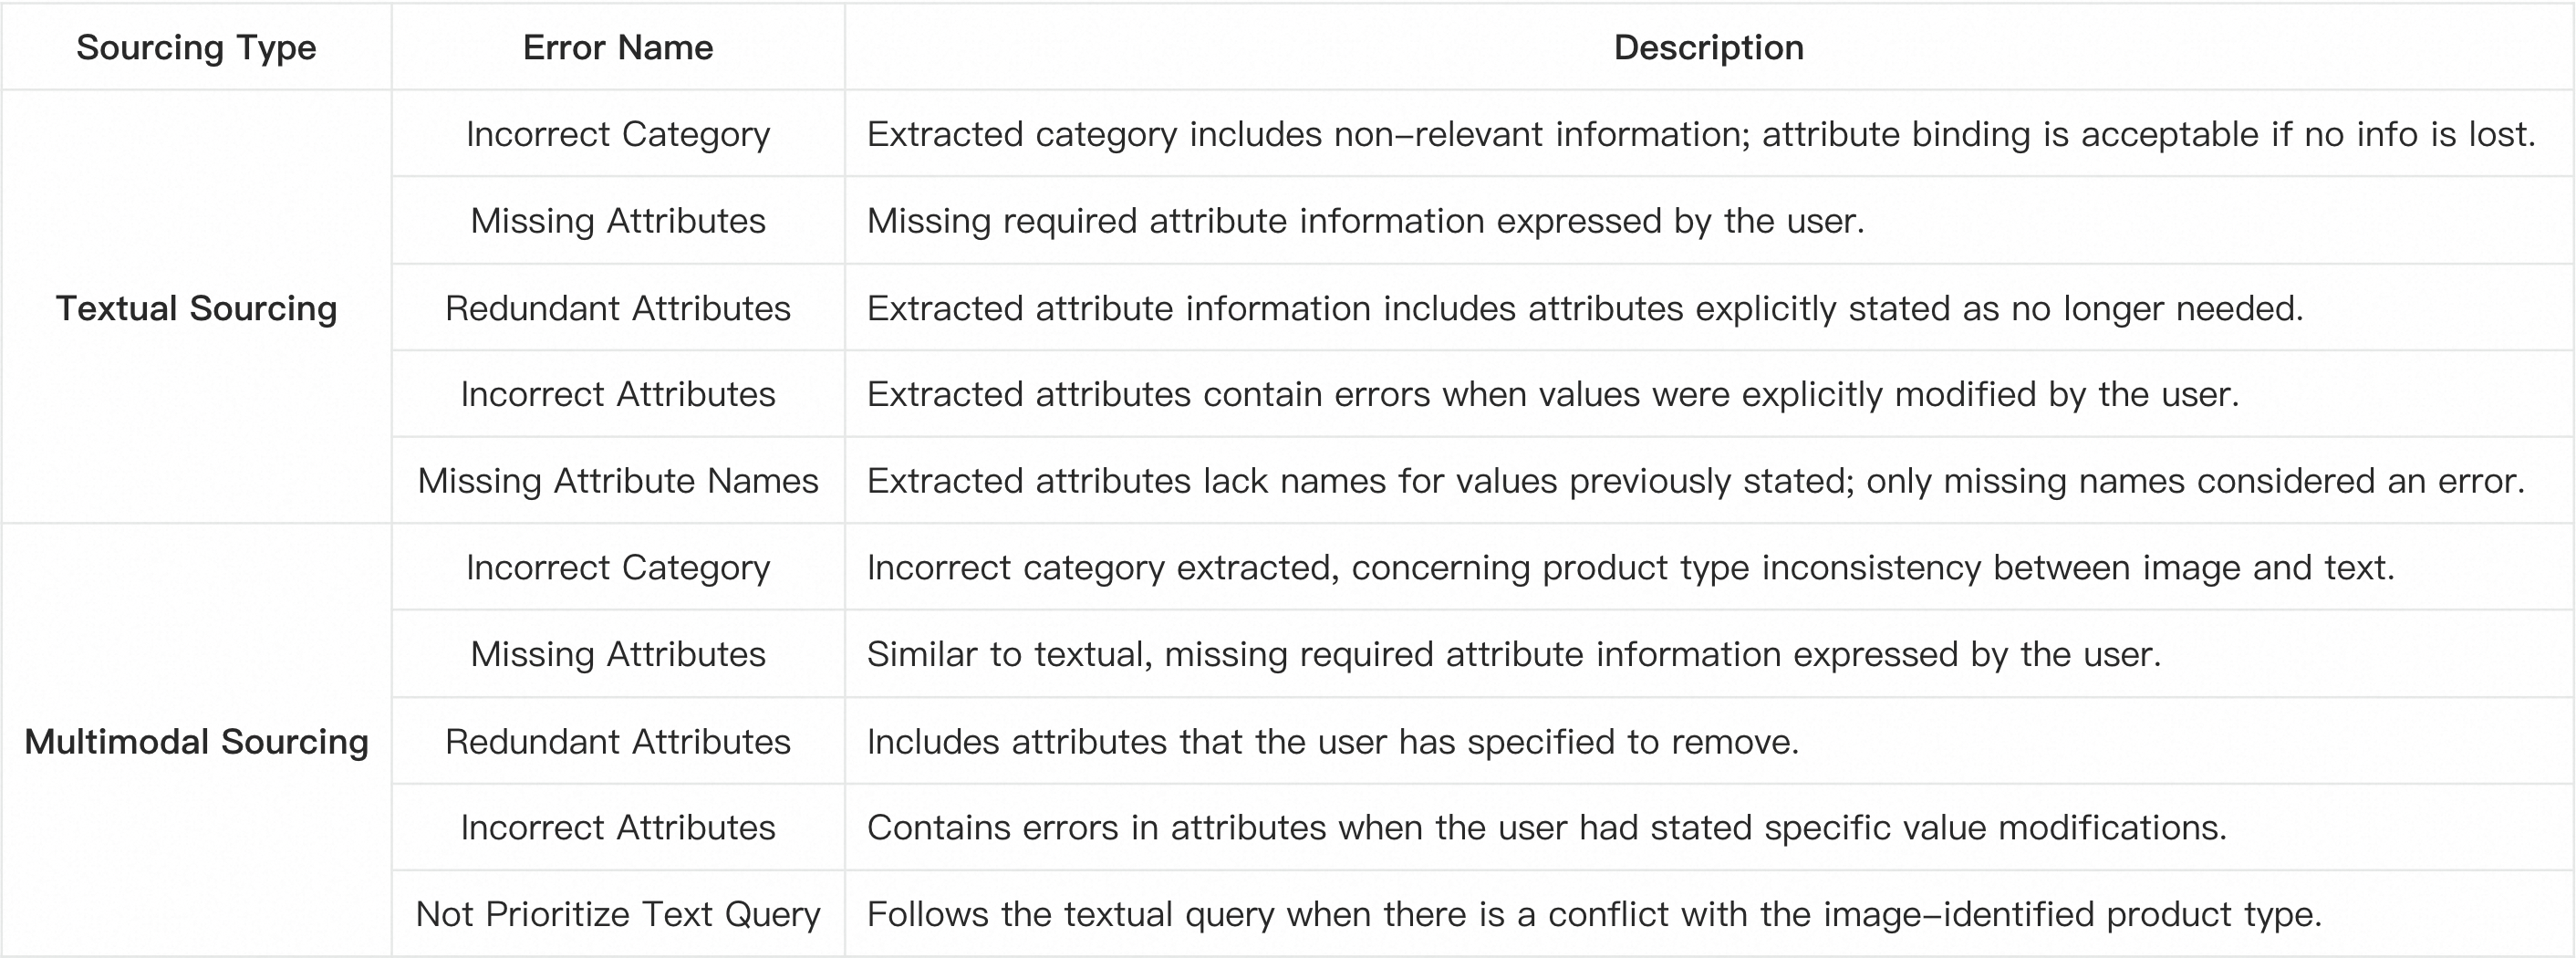Click the Sourcing Type column header
This screenshot has width=2576, height=958.
[196, 47]
